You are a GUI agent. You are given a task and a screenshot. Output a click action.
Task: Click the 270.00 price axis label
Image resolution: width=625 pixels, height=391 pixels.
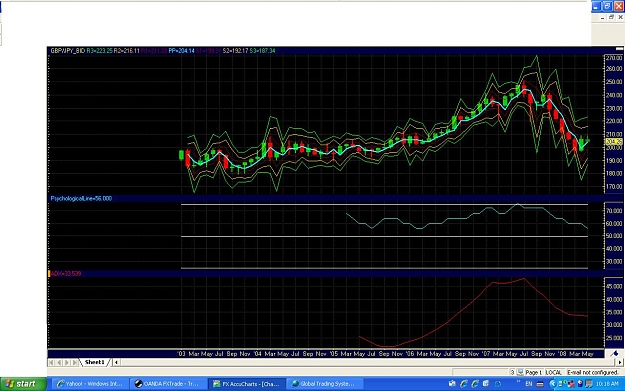pos(614,58)
